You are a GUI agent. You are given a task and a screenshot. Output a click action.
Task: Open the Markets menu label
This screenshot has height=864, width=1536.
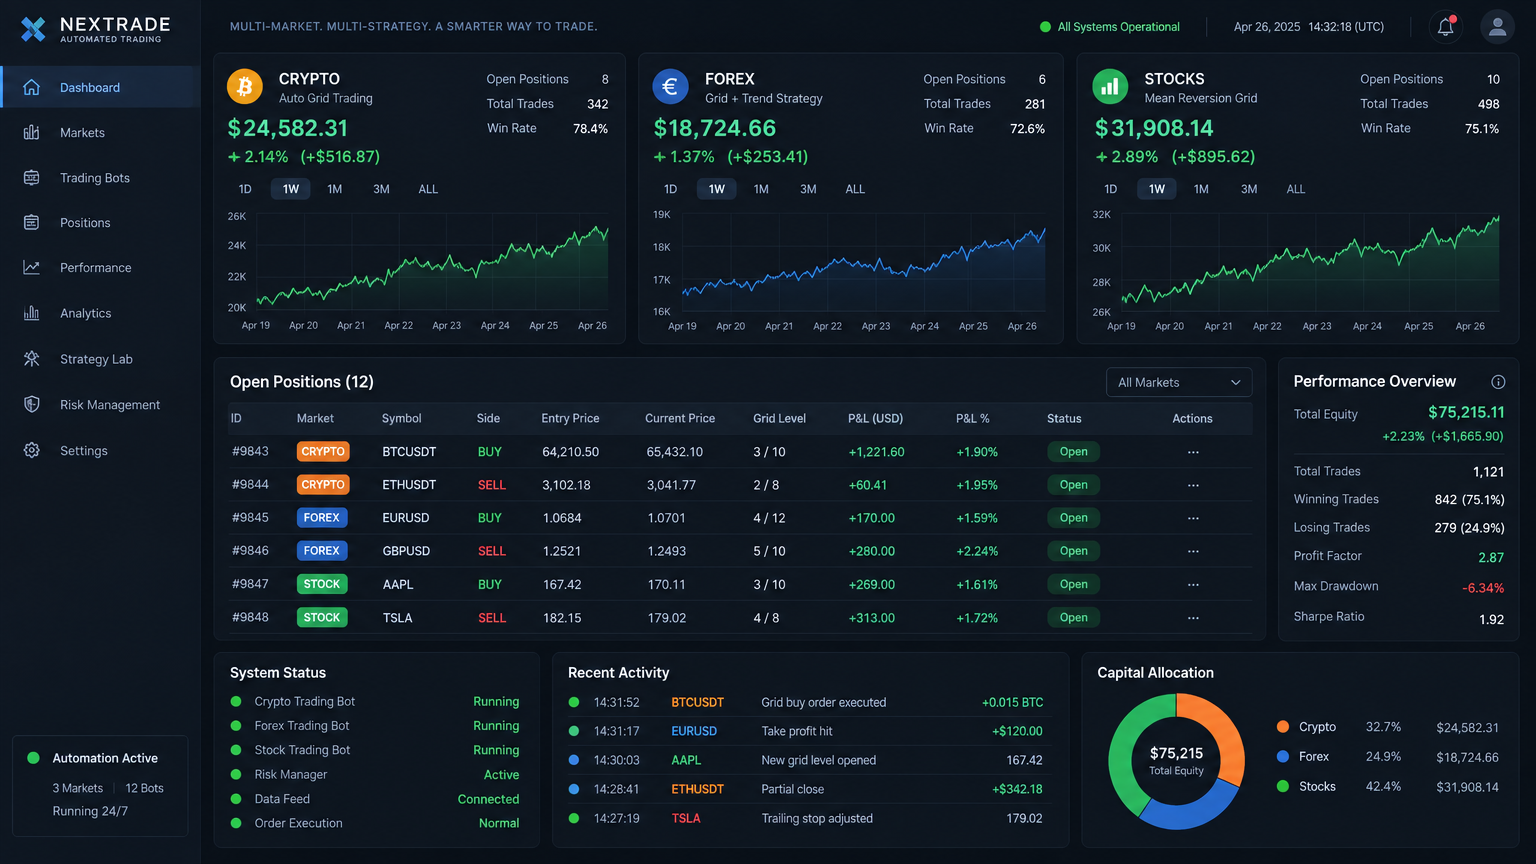click(82, 132)
